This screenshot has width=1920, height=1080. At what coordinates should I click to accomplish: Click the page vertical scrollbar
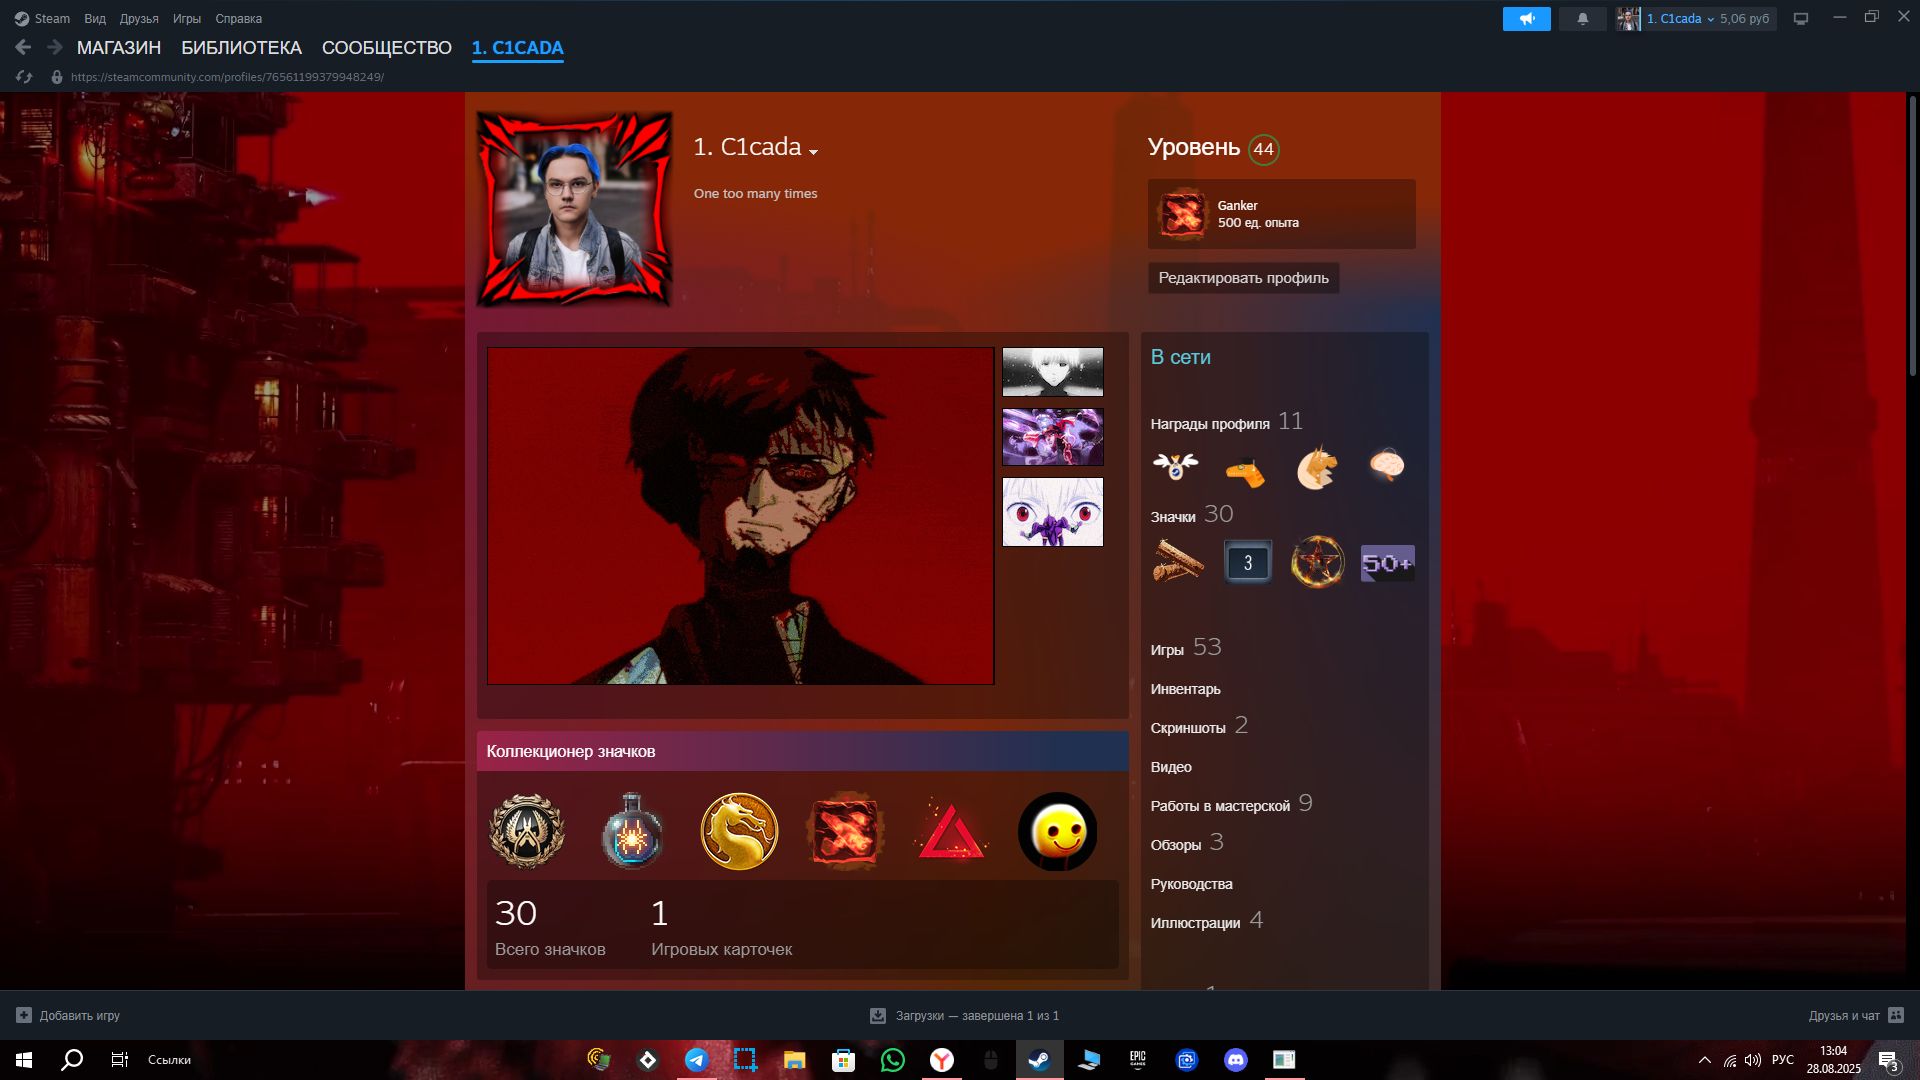1912,236
